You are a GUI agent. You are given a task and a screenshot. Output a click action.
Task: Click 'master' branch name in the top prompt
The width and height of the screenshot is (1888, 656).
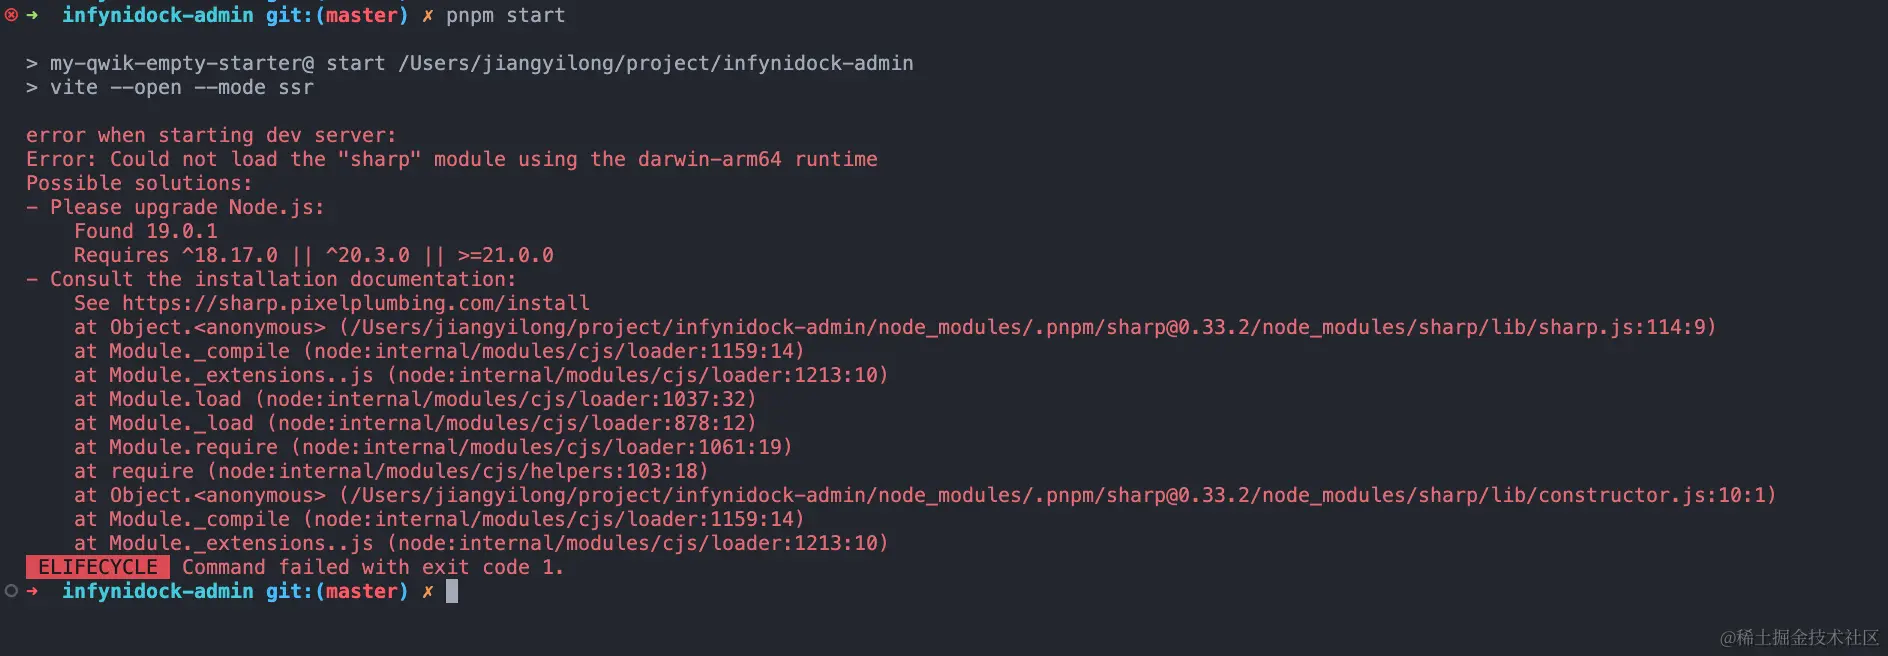pos(361,15)
